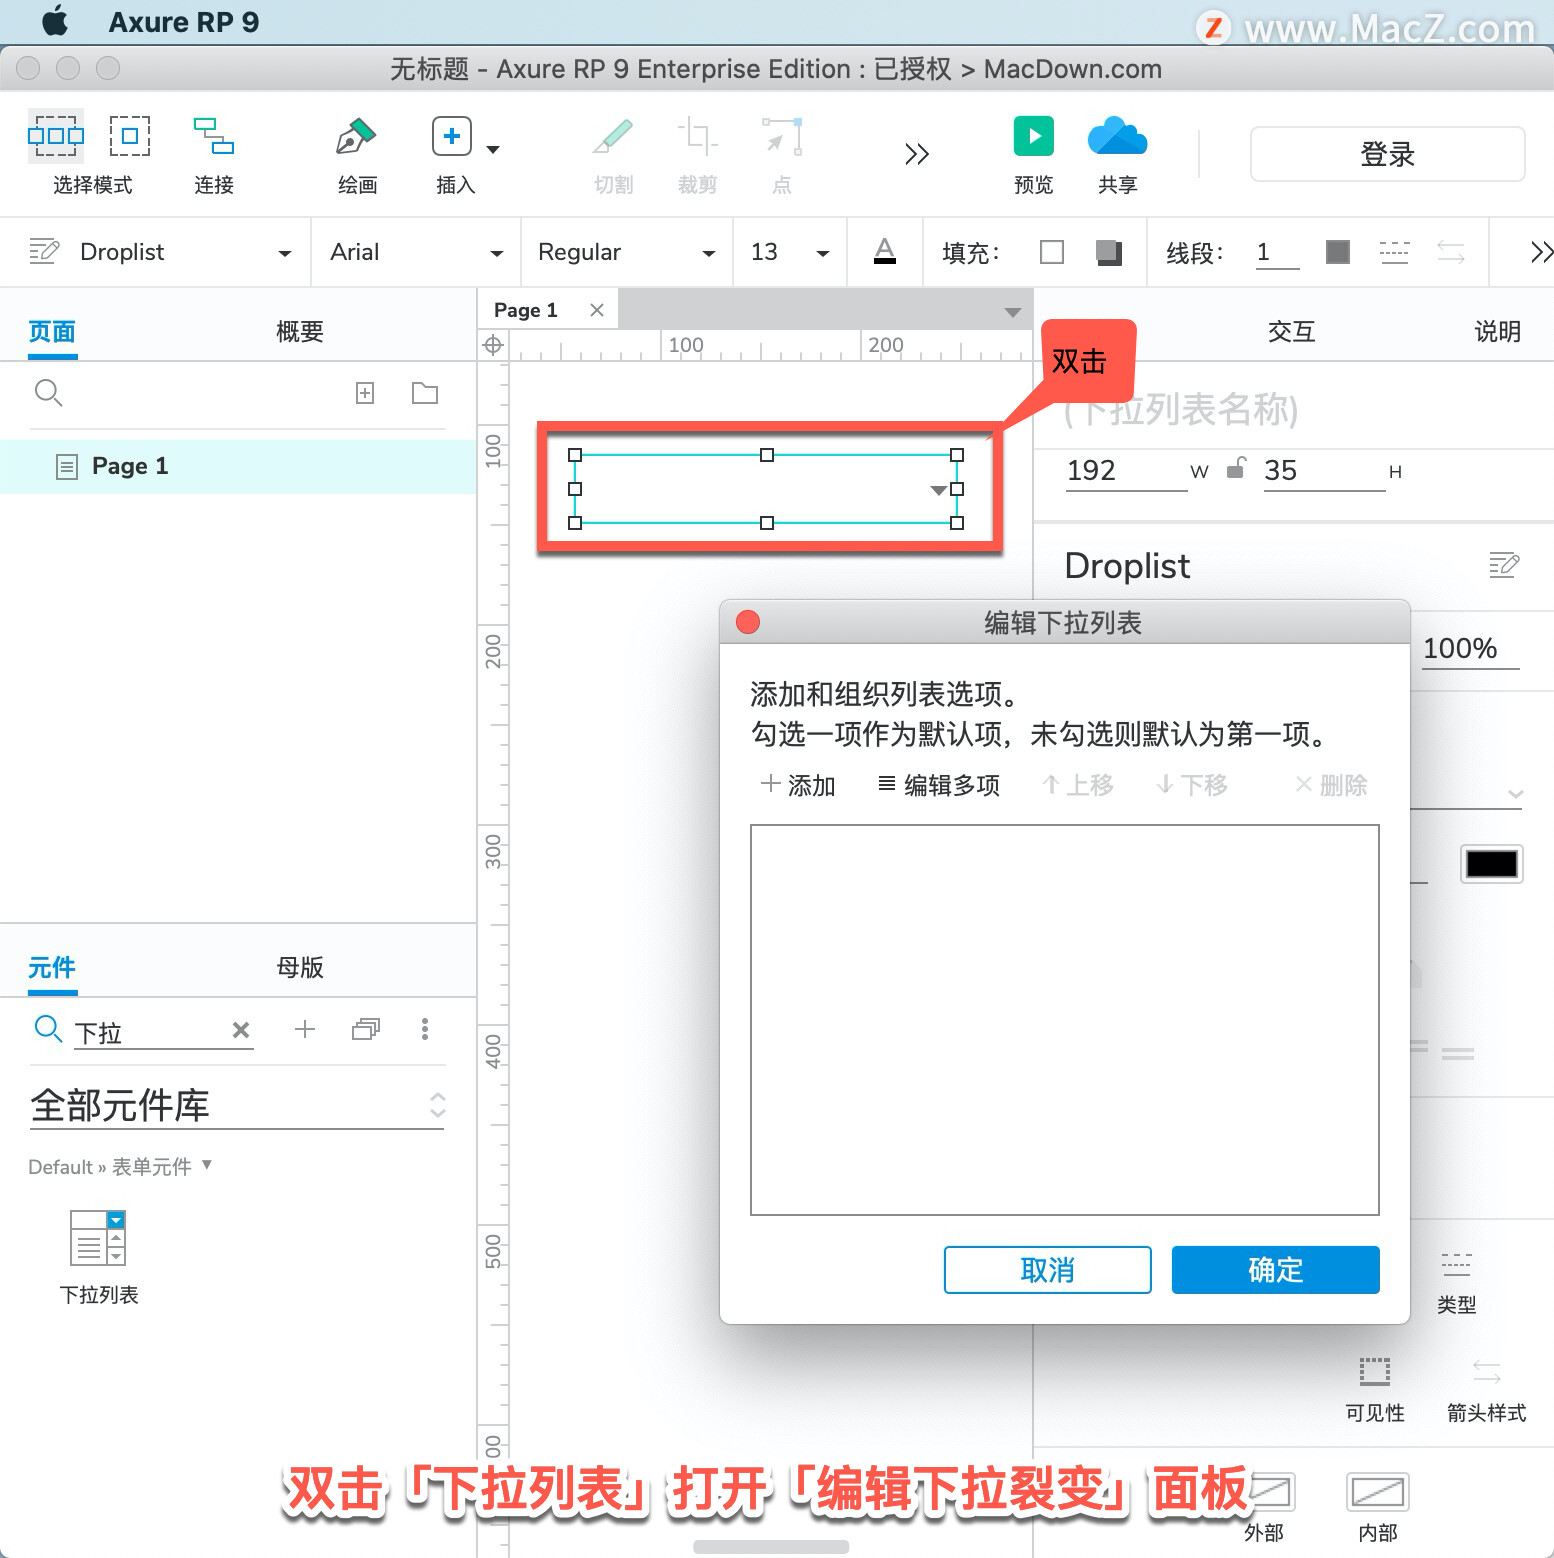Pick the fill color swatch
Image resolution: width=1554 pixels, height=1558 pixels.
click(1052, 252)
